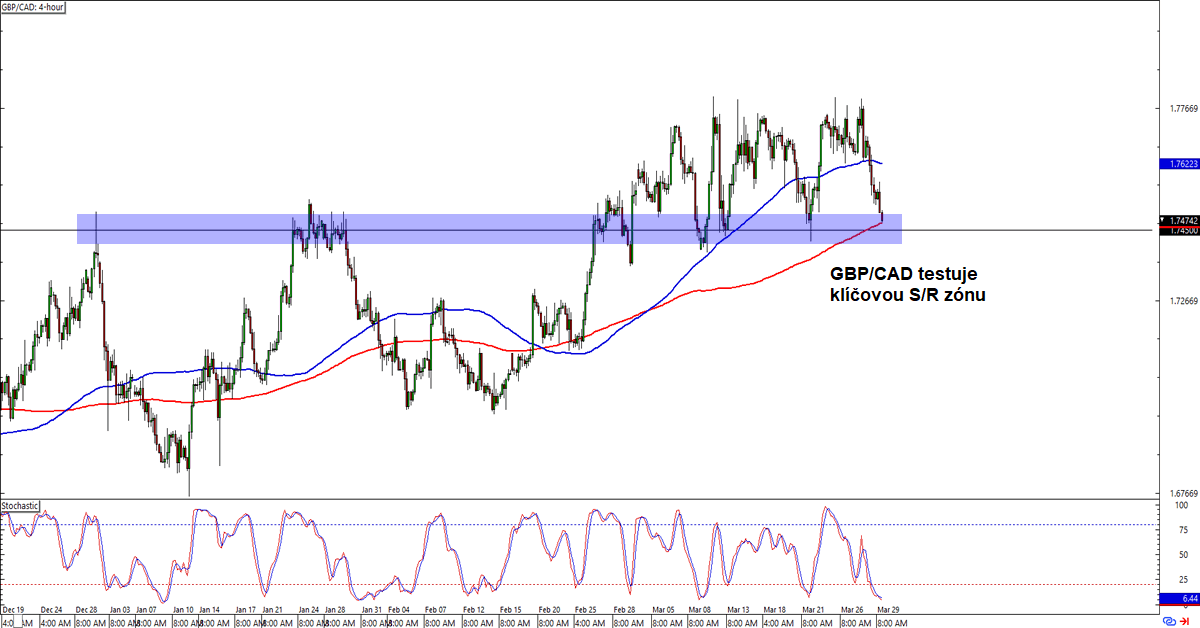This screenshot has height=628, width=1200.
Task: Click the Mar 05 date label
Action: (663, 609)
